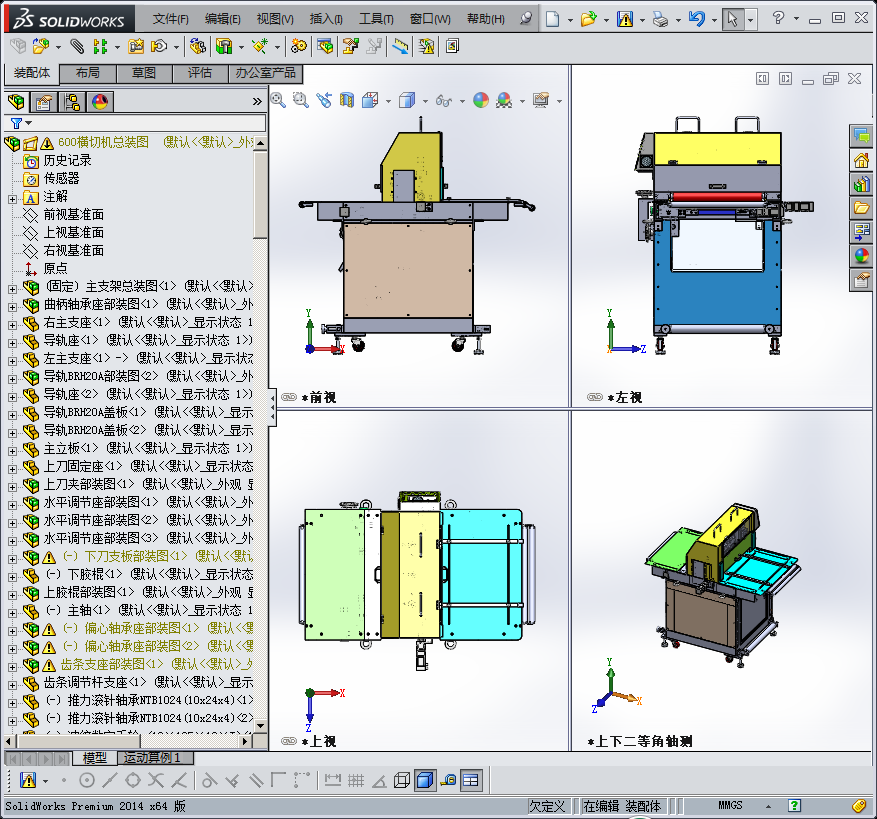The width and height of the screenshot is (877, 819).
Task: Open the FeatureManager design tree tab
Action: coord(16,102)
